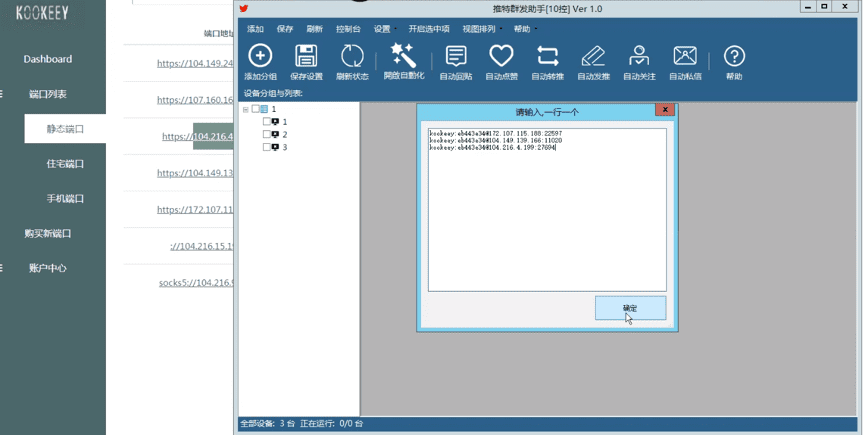Screen dimensions: 866x435
Task: Click the 开启选中项 menu item
Action: pyautogui.click(x=429, y=29)
